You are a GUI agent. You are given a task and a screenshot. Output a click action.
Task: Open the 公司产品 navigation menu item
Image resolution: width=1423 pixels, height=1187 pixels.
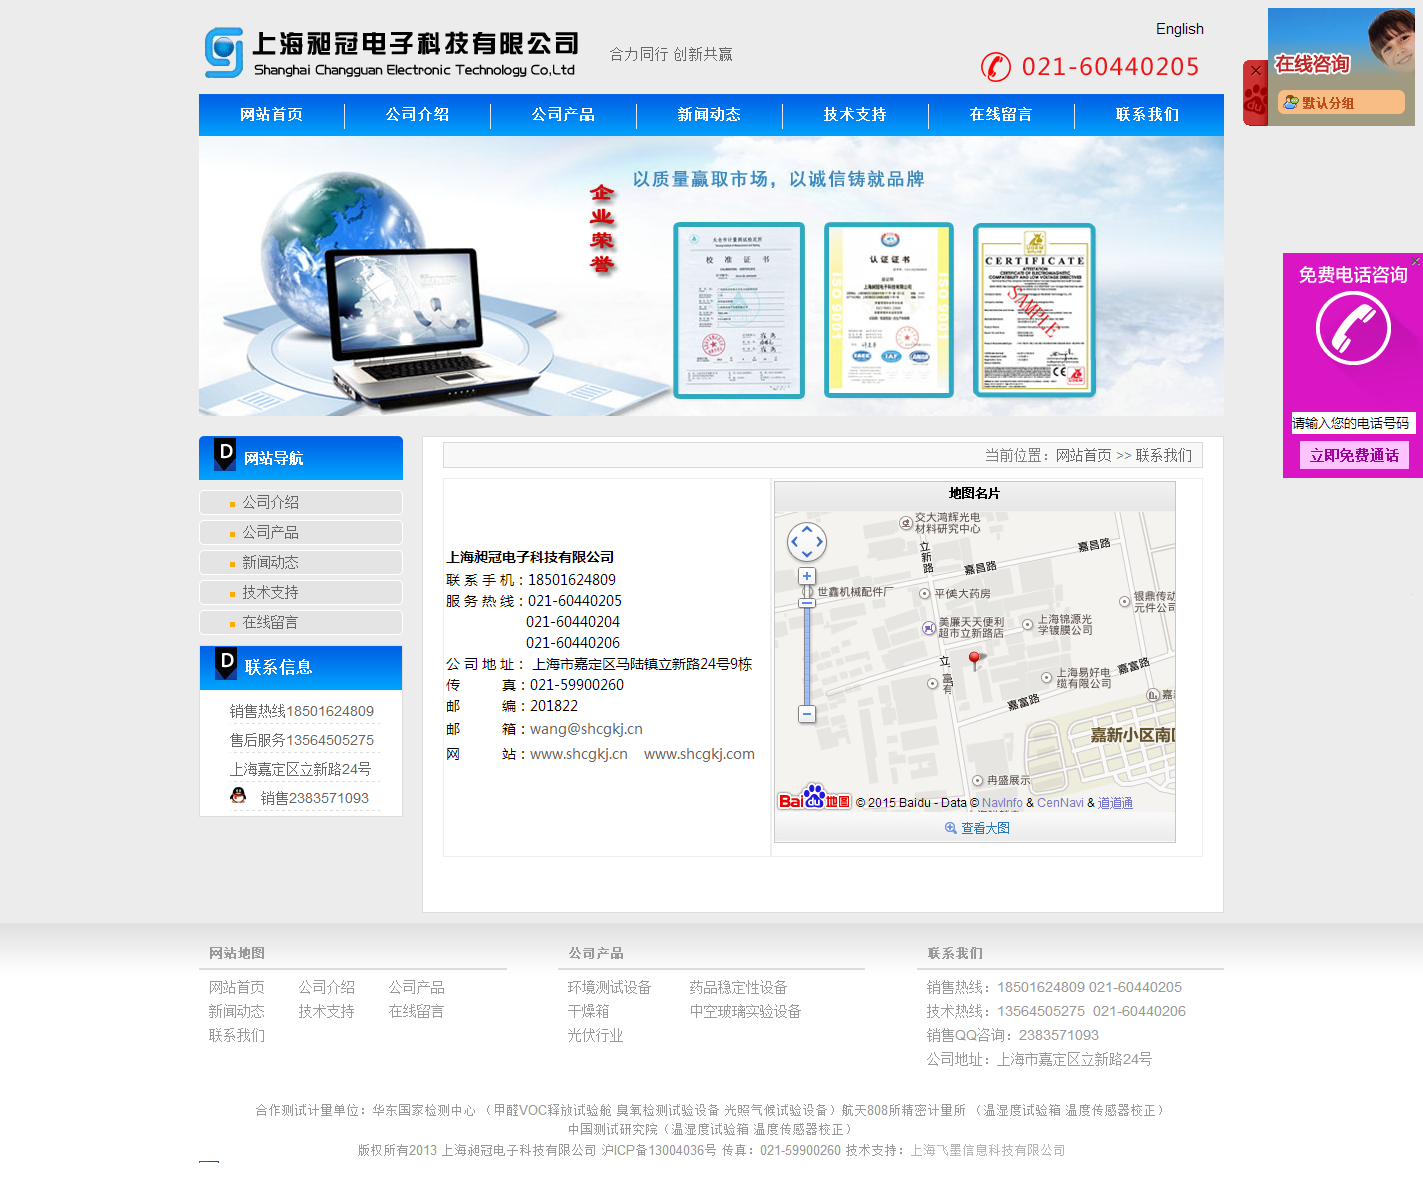tap(563, 115)
